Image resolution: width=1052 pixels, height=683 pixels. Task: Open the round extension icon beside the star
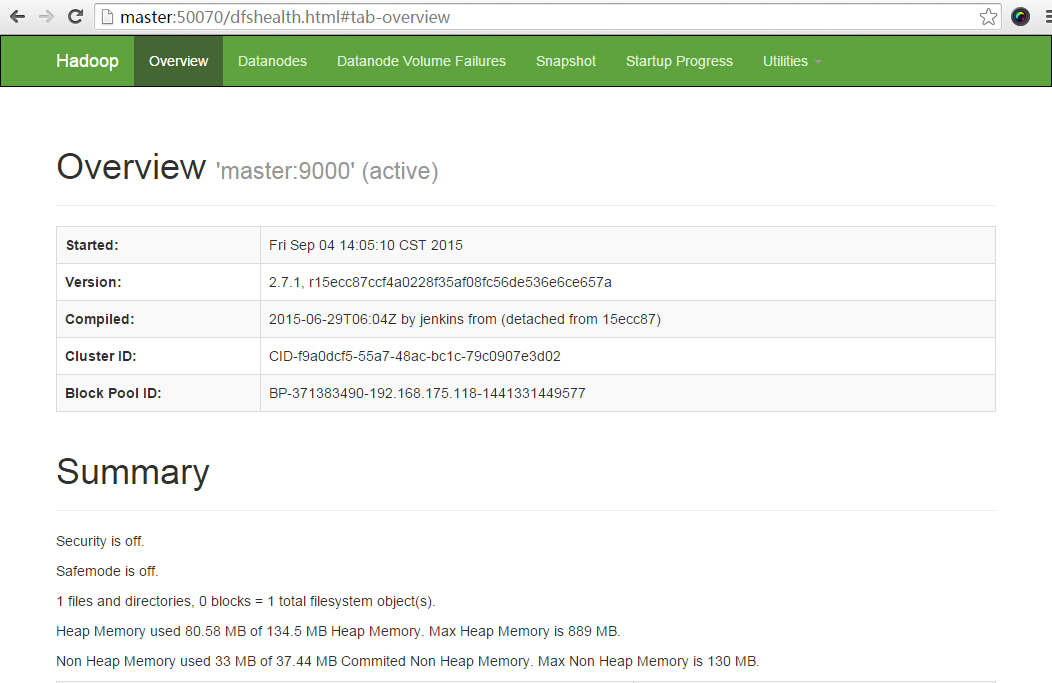tap(1020, 17)
